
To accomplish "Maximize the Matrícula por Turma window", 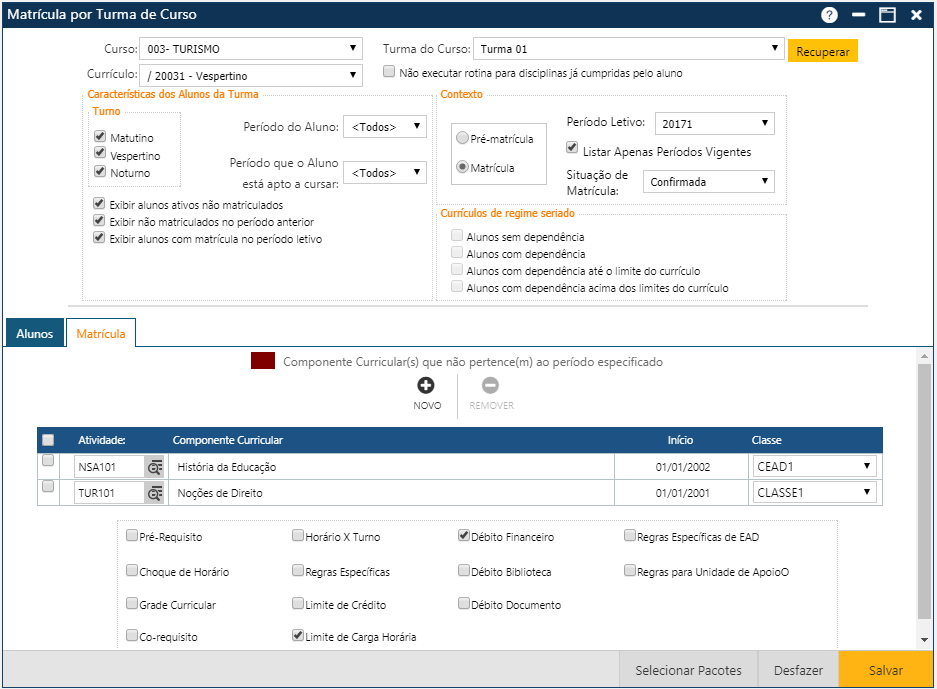I will pos(886,15).
